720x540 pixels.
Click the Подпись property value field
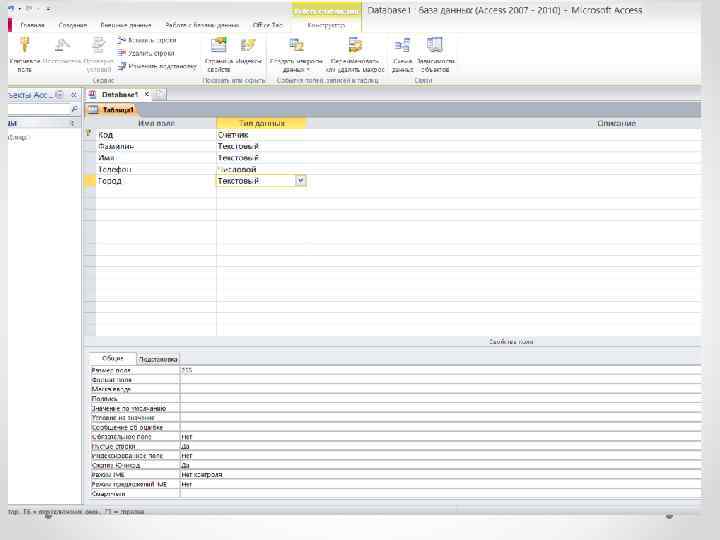coord(440,399)
